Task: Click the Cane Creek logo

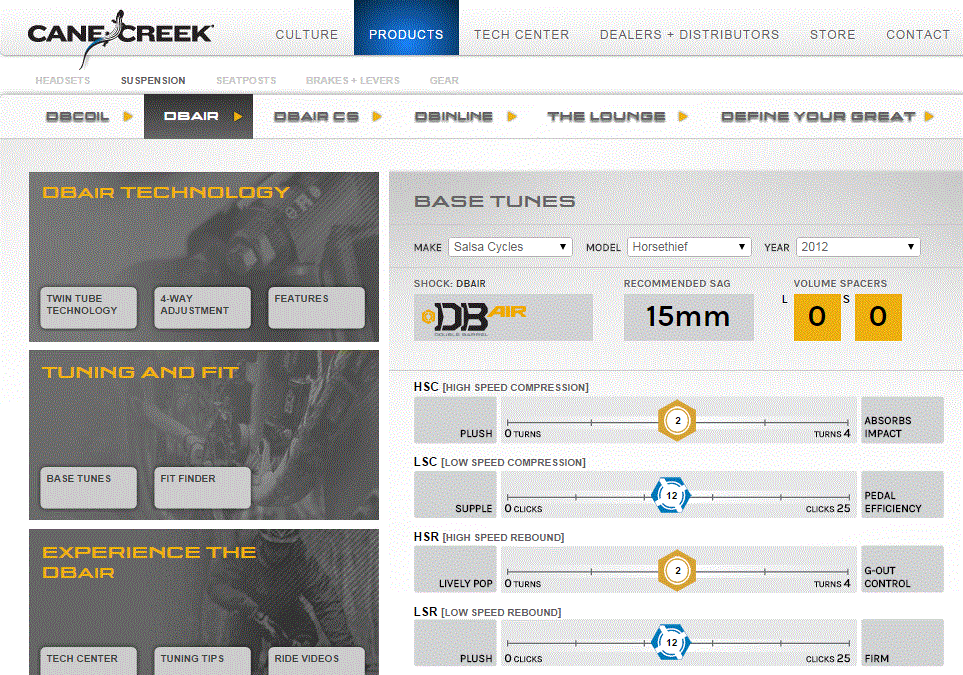Action: pyautogui.click(x=120, y=34)
